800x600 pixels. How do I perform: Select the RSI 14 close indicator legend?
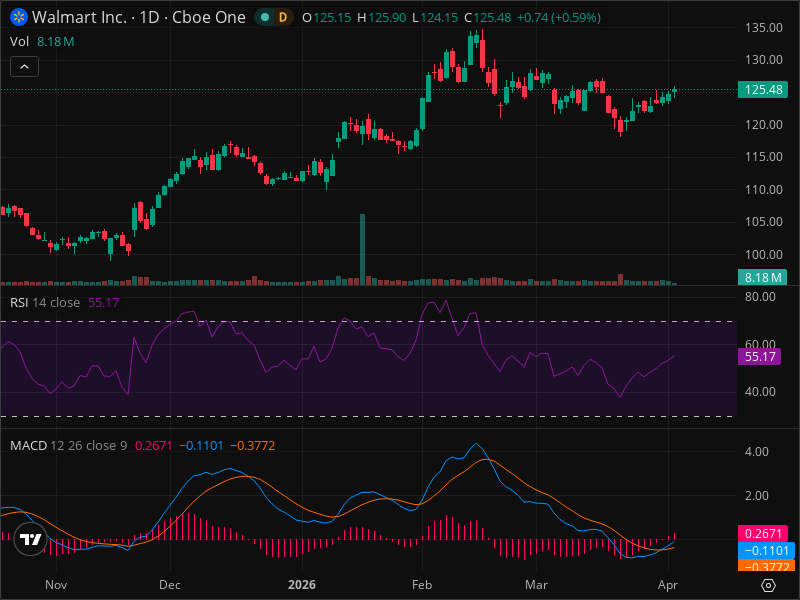click(64, 303)
